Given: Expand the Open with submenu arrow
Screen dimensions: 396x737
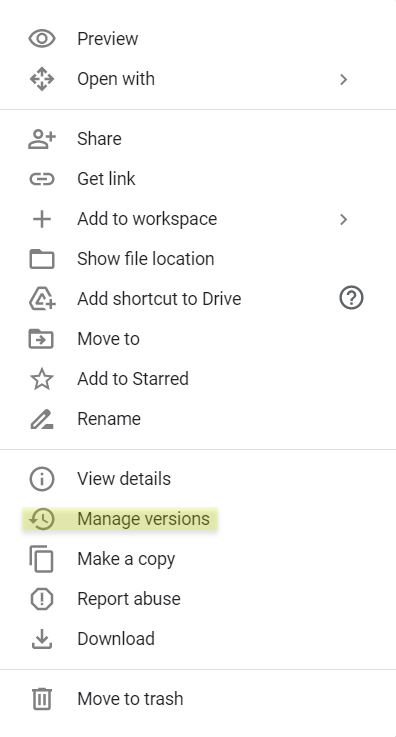Looking at the screenshot, I should [343, 79].
